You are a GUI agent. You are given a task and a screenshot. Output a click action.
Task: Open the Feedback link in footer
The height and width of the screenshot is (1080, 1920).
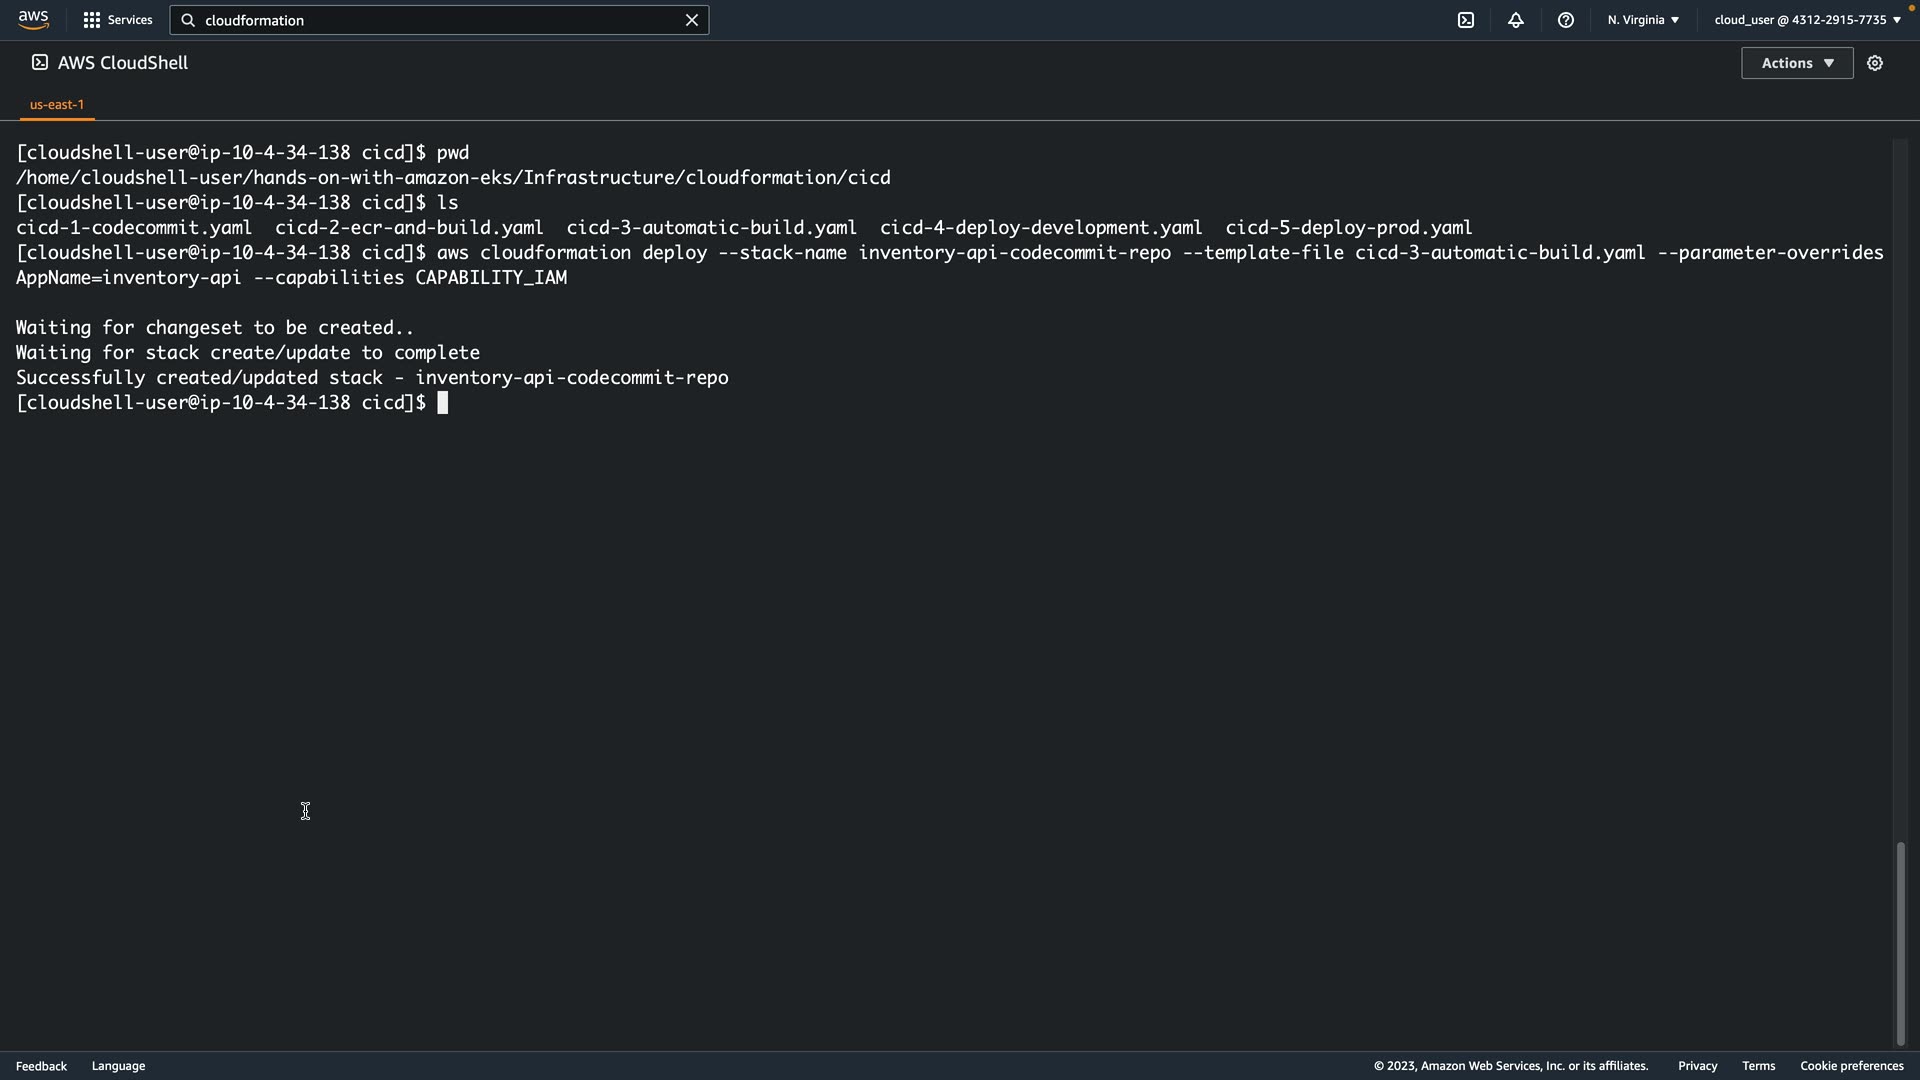pos(41,1066)
